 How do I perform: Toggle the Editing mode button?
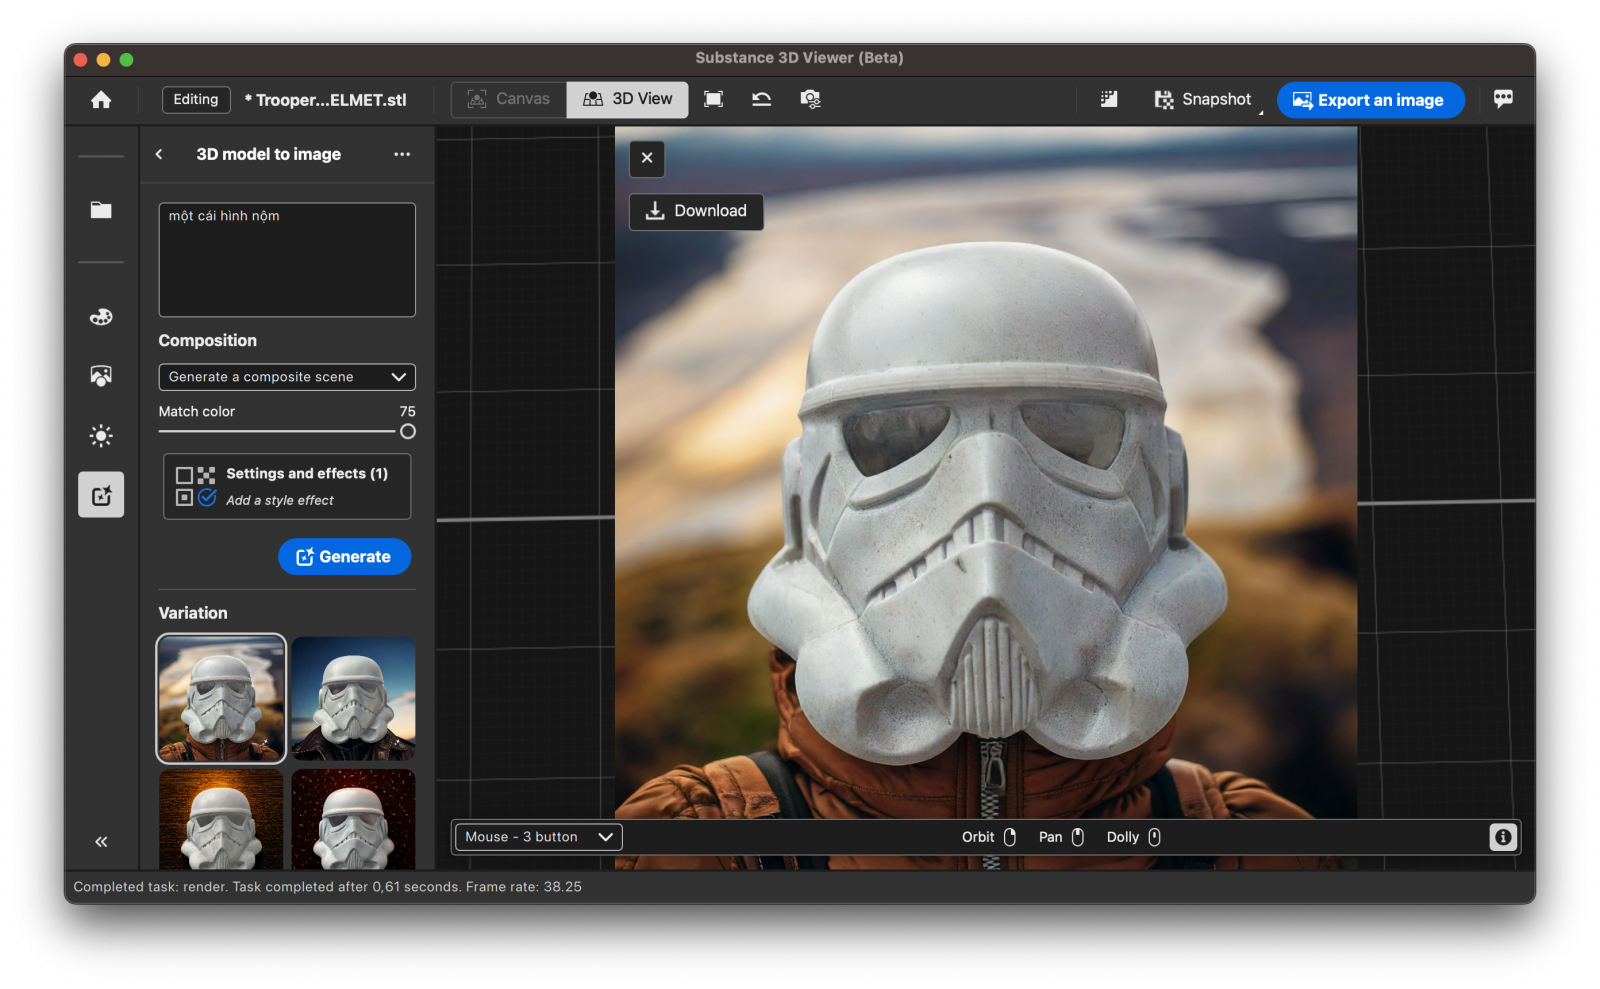(196, 100)
